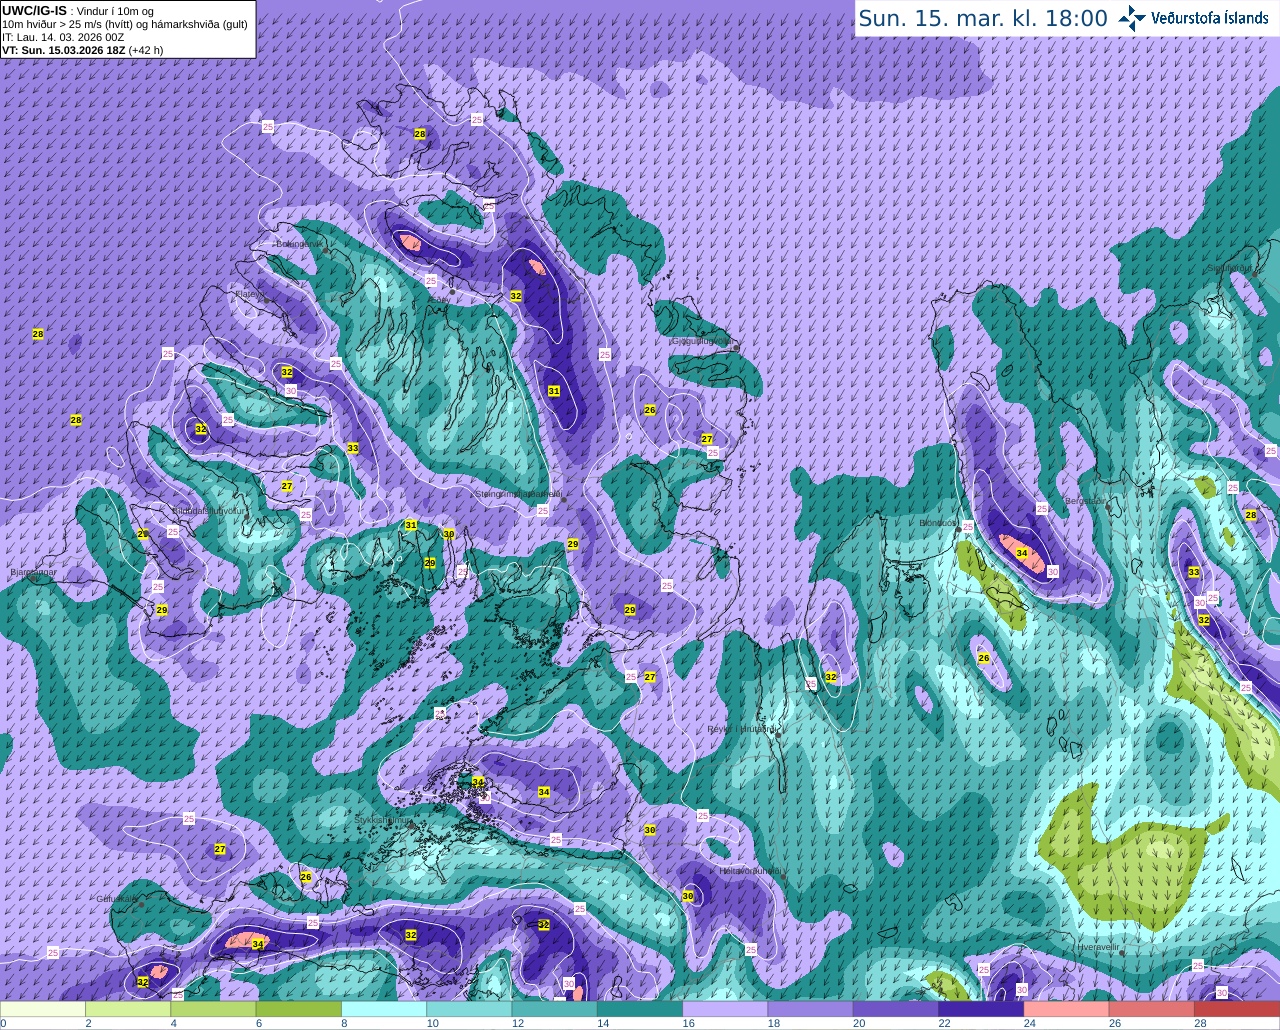1280x1030 pixels.
Task: Click the Stykkishólmur place label
Action: click(383, 820)
